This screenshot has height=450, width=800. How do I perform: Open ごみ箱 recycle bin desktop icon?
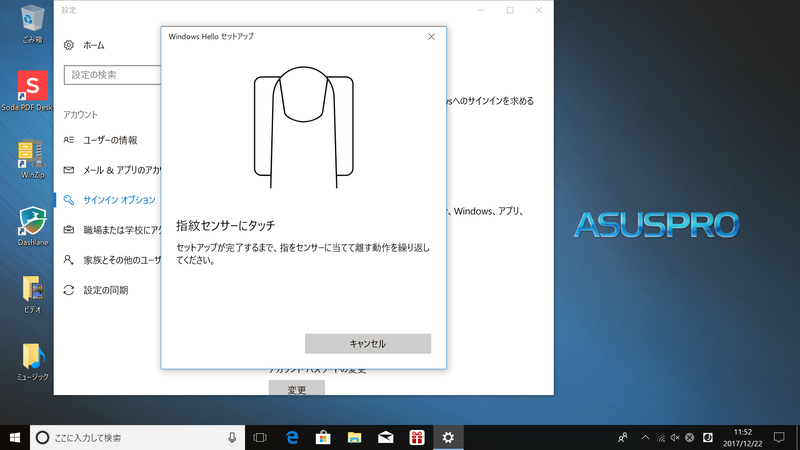point(33,23)
